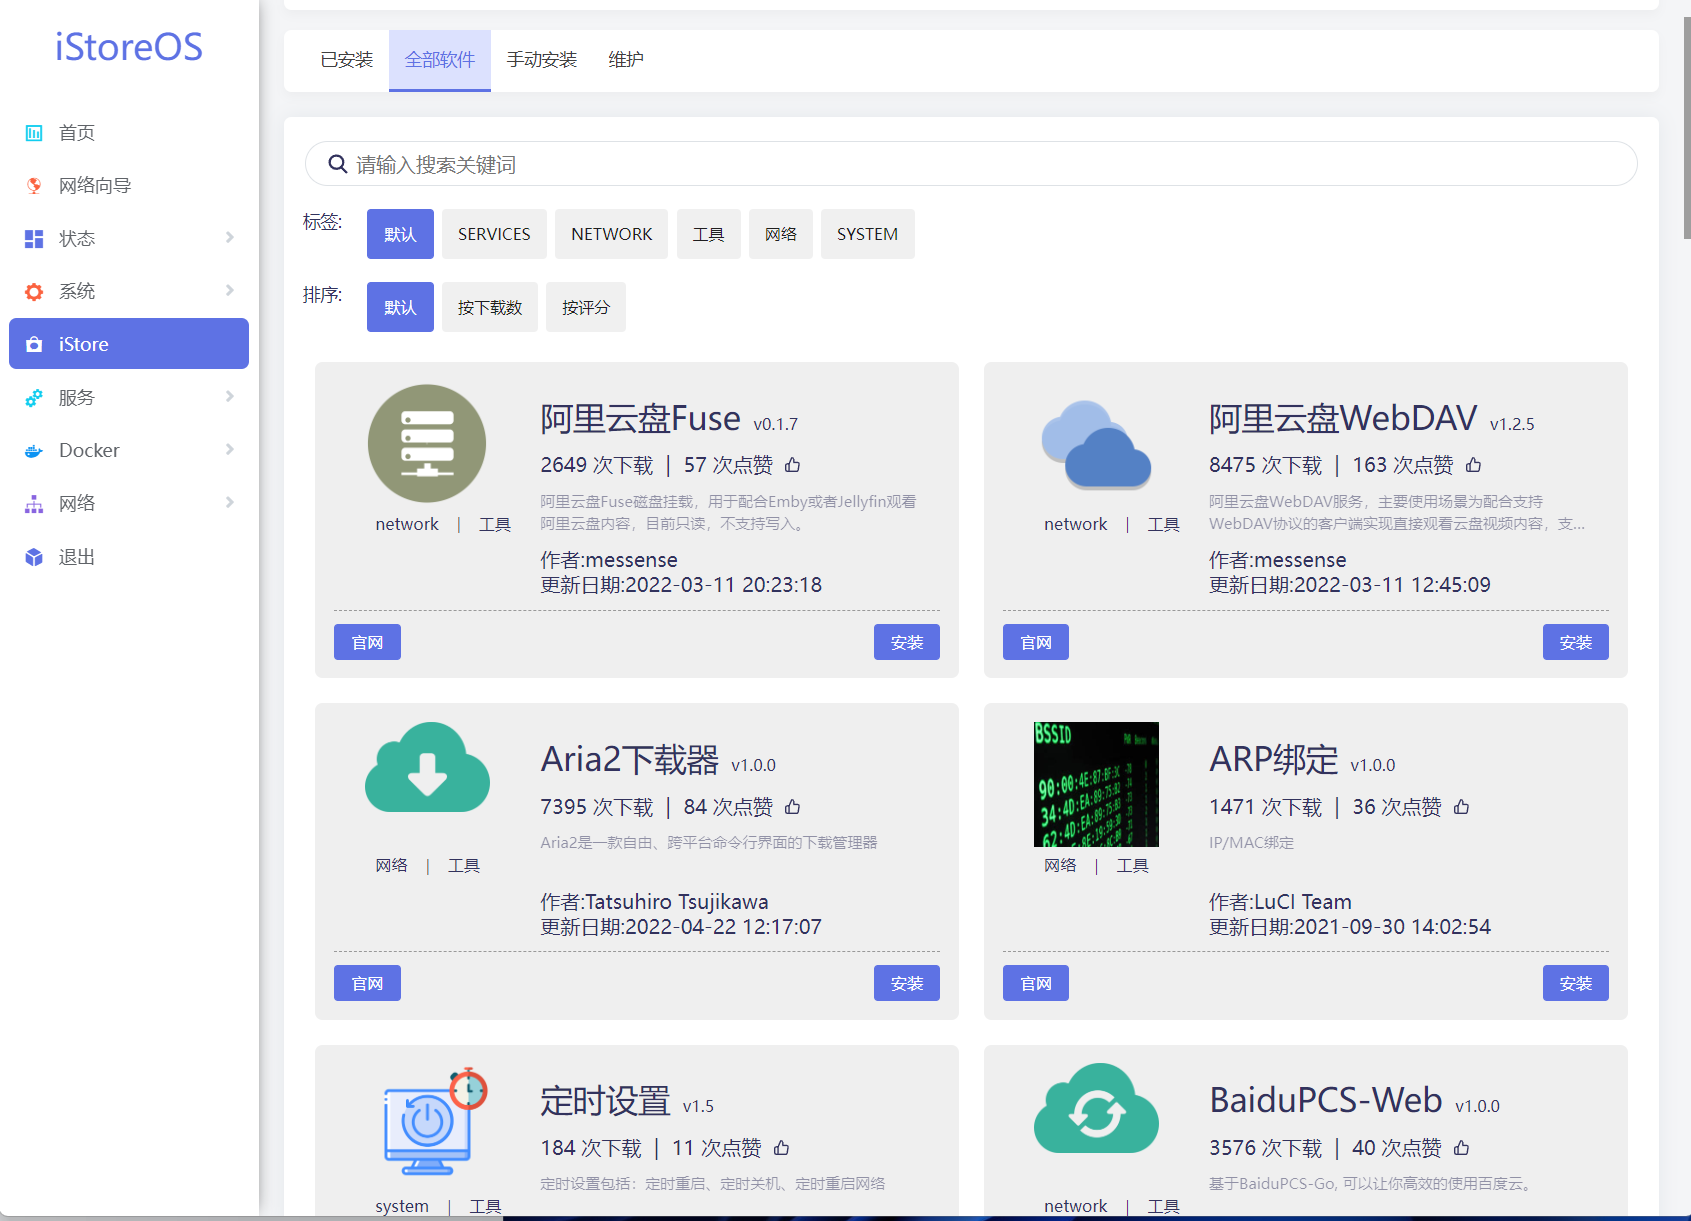Image resolution: width=1691 pixels, height=1221 pixels.
Task: Expand the 系统 menu chevron
Action: tap(230, 290)
